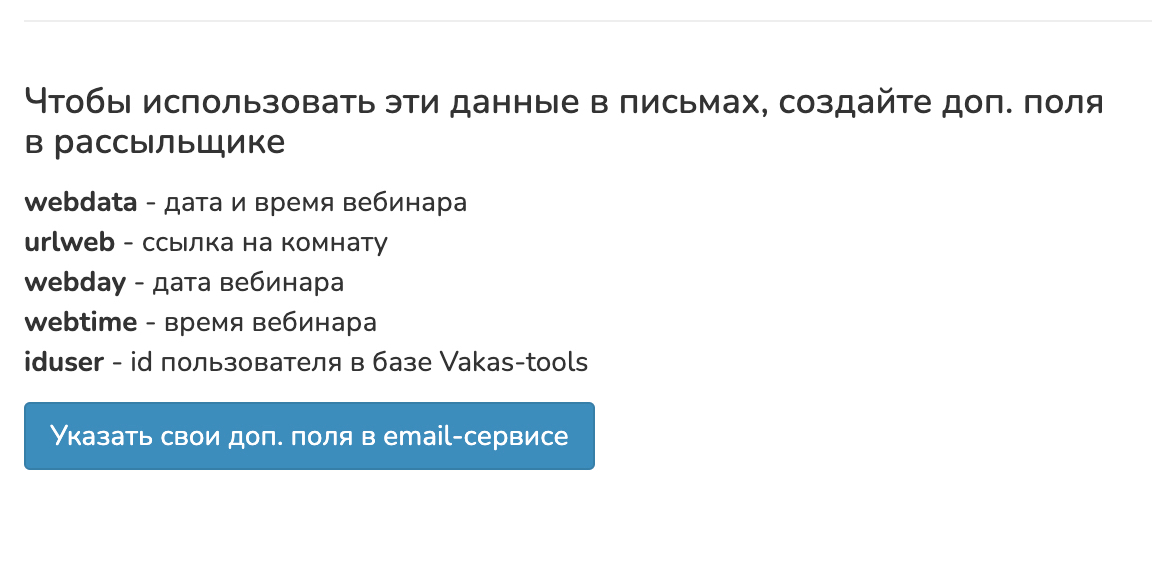Viewport: 1152px width, 562px height.
Task: Click the word 'Чтобы' starting the heading
Action: coord(76,102)
